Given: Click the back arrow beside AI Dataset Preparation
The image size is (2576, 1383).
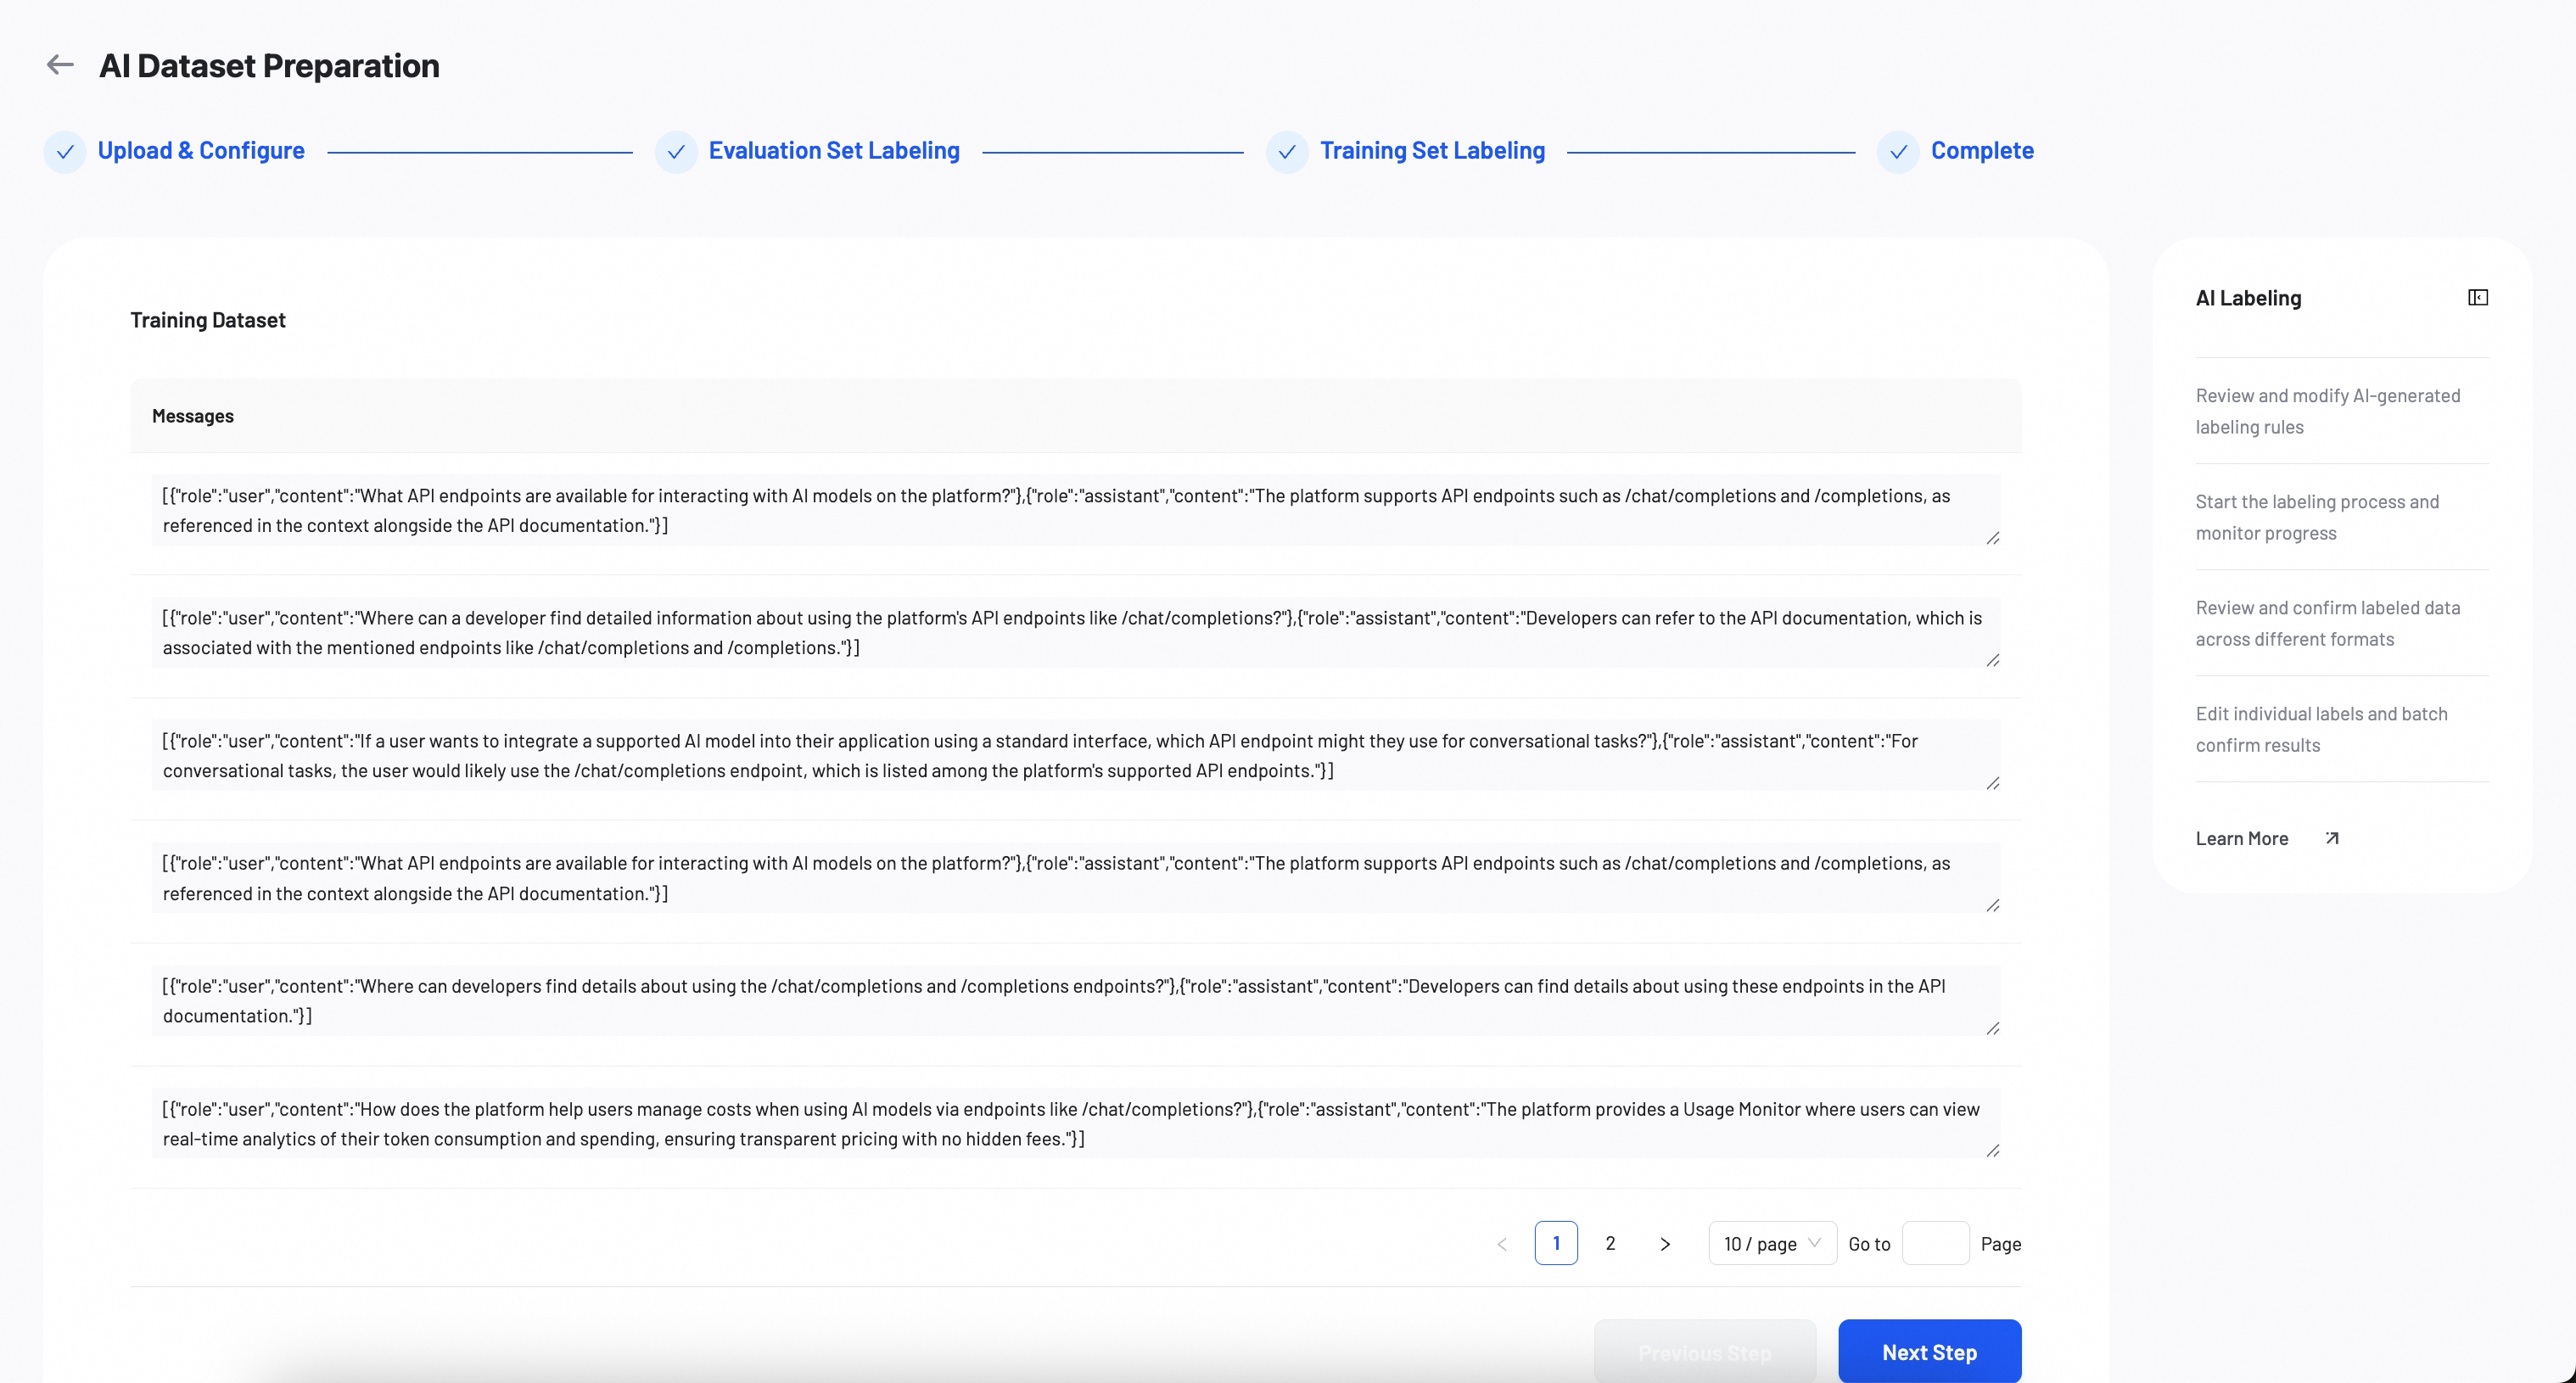Looking at the screenshot, I should [60, 65].
